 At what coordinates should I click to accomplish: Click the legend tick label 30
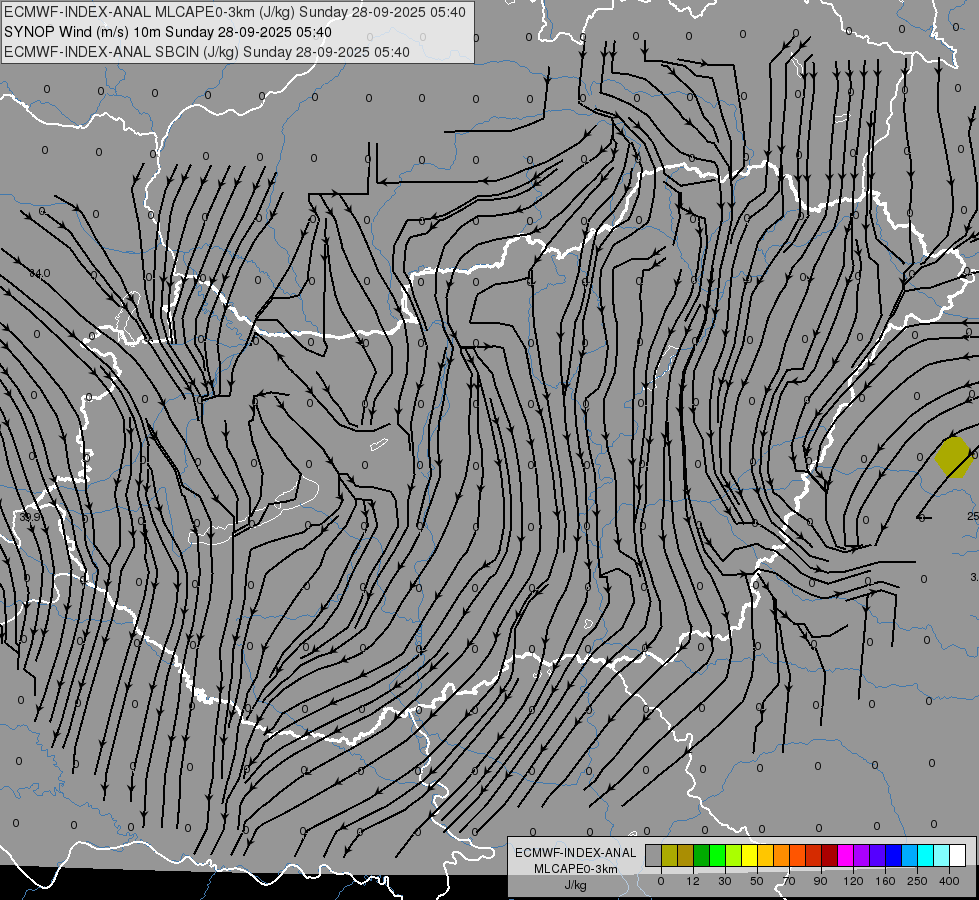[x=725, y=881]
